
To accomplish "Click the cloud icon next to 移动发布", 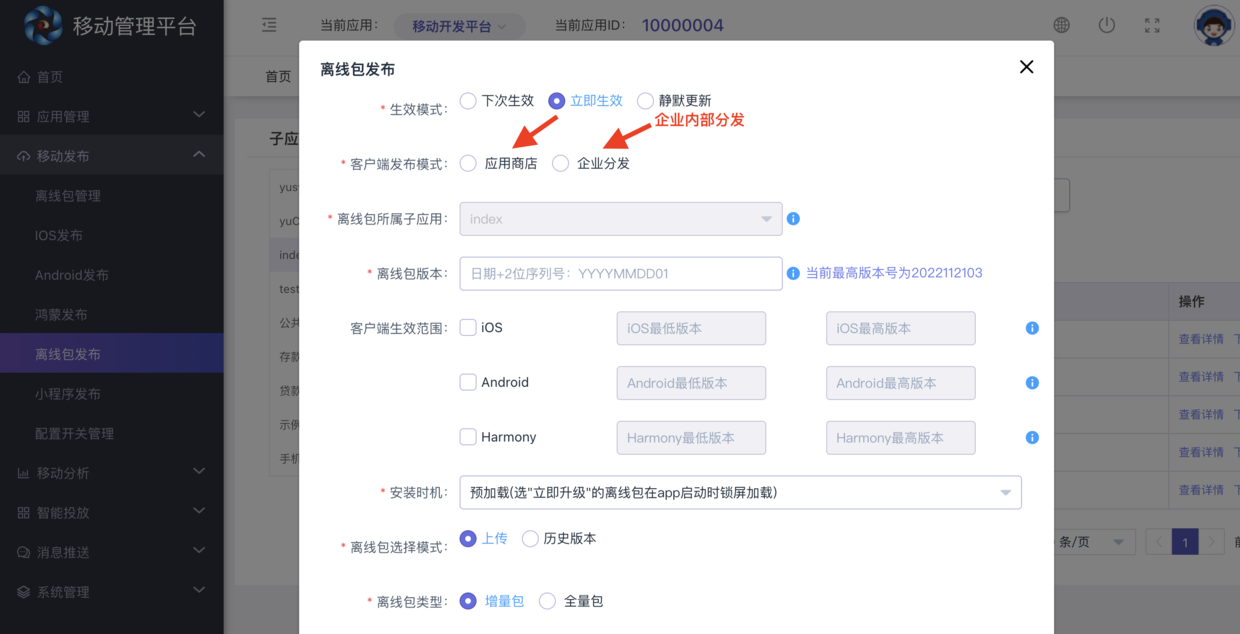I will pyautogui.click(x=23, y=156).
